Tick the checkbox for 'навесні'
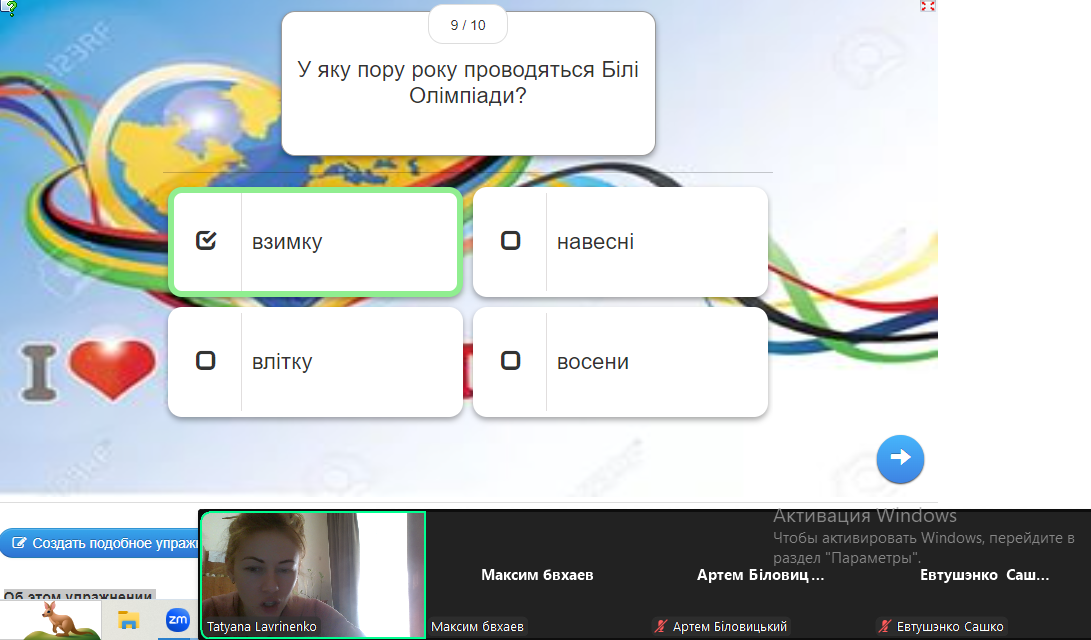 point(510,241)
